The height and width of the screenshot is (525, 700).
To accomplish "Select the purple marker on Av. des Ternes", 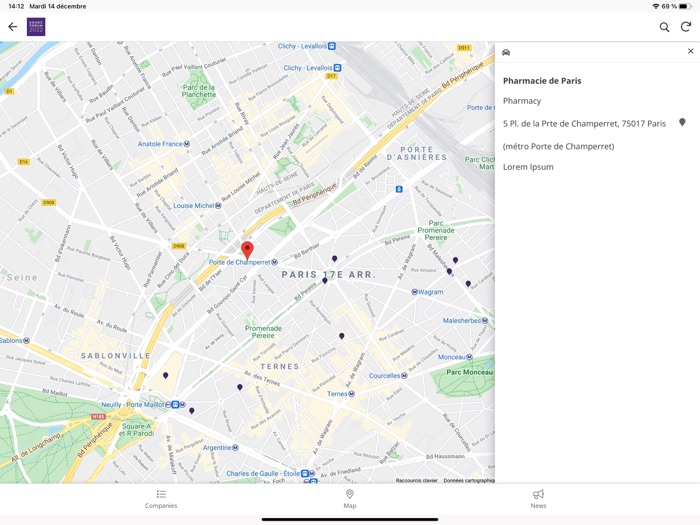I will click(x=240, y=387).
